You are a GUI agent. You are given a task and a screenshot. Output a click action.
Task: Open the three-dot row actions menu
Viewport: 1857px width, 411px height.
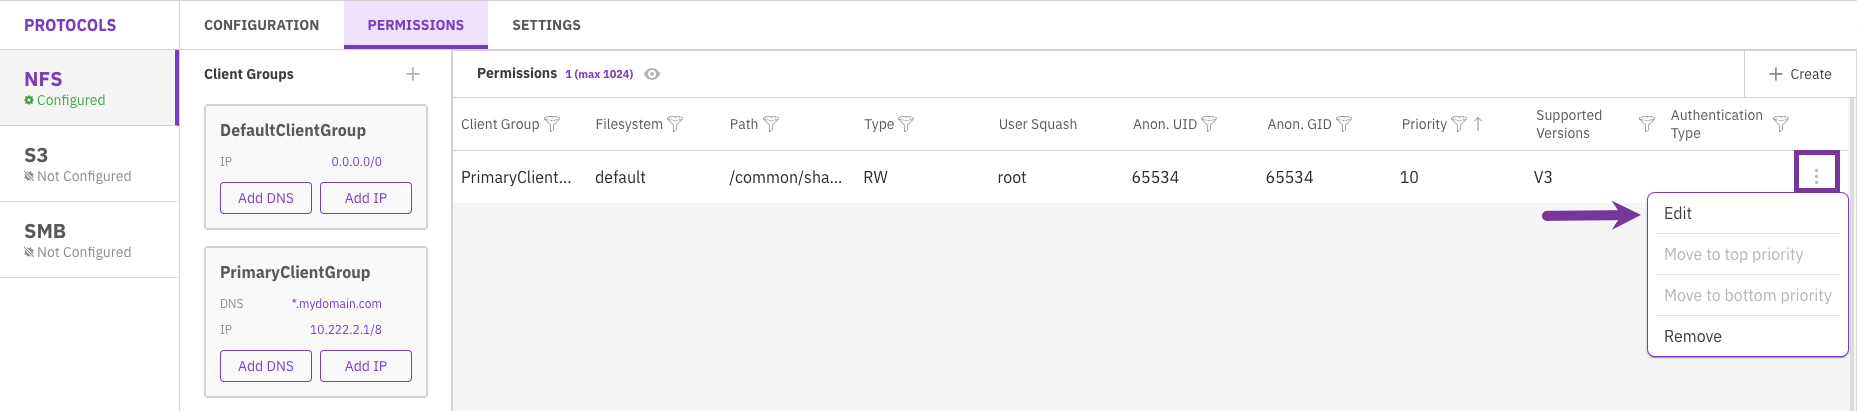(x=1816, y=176)
